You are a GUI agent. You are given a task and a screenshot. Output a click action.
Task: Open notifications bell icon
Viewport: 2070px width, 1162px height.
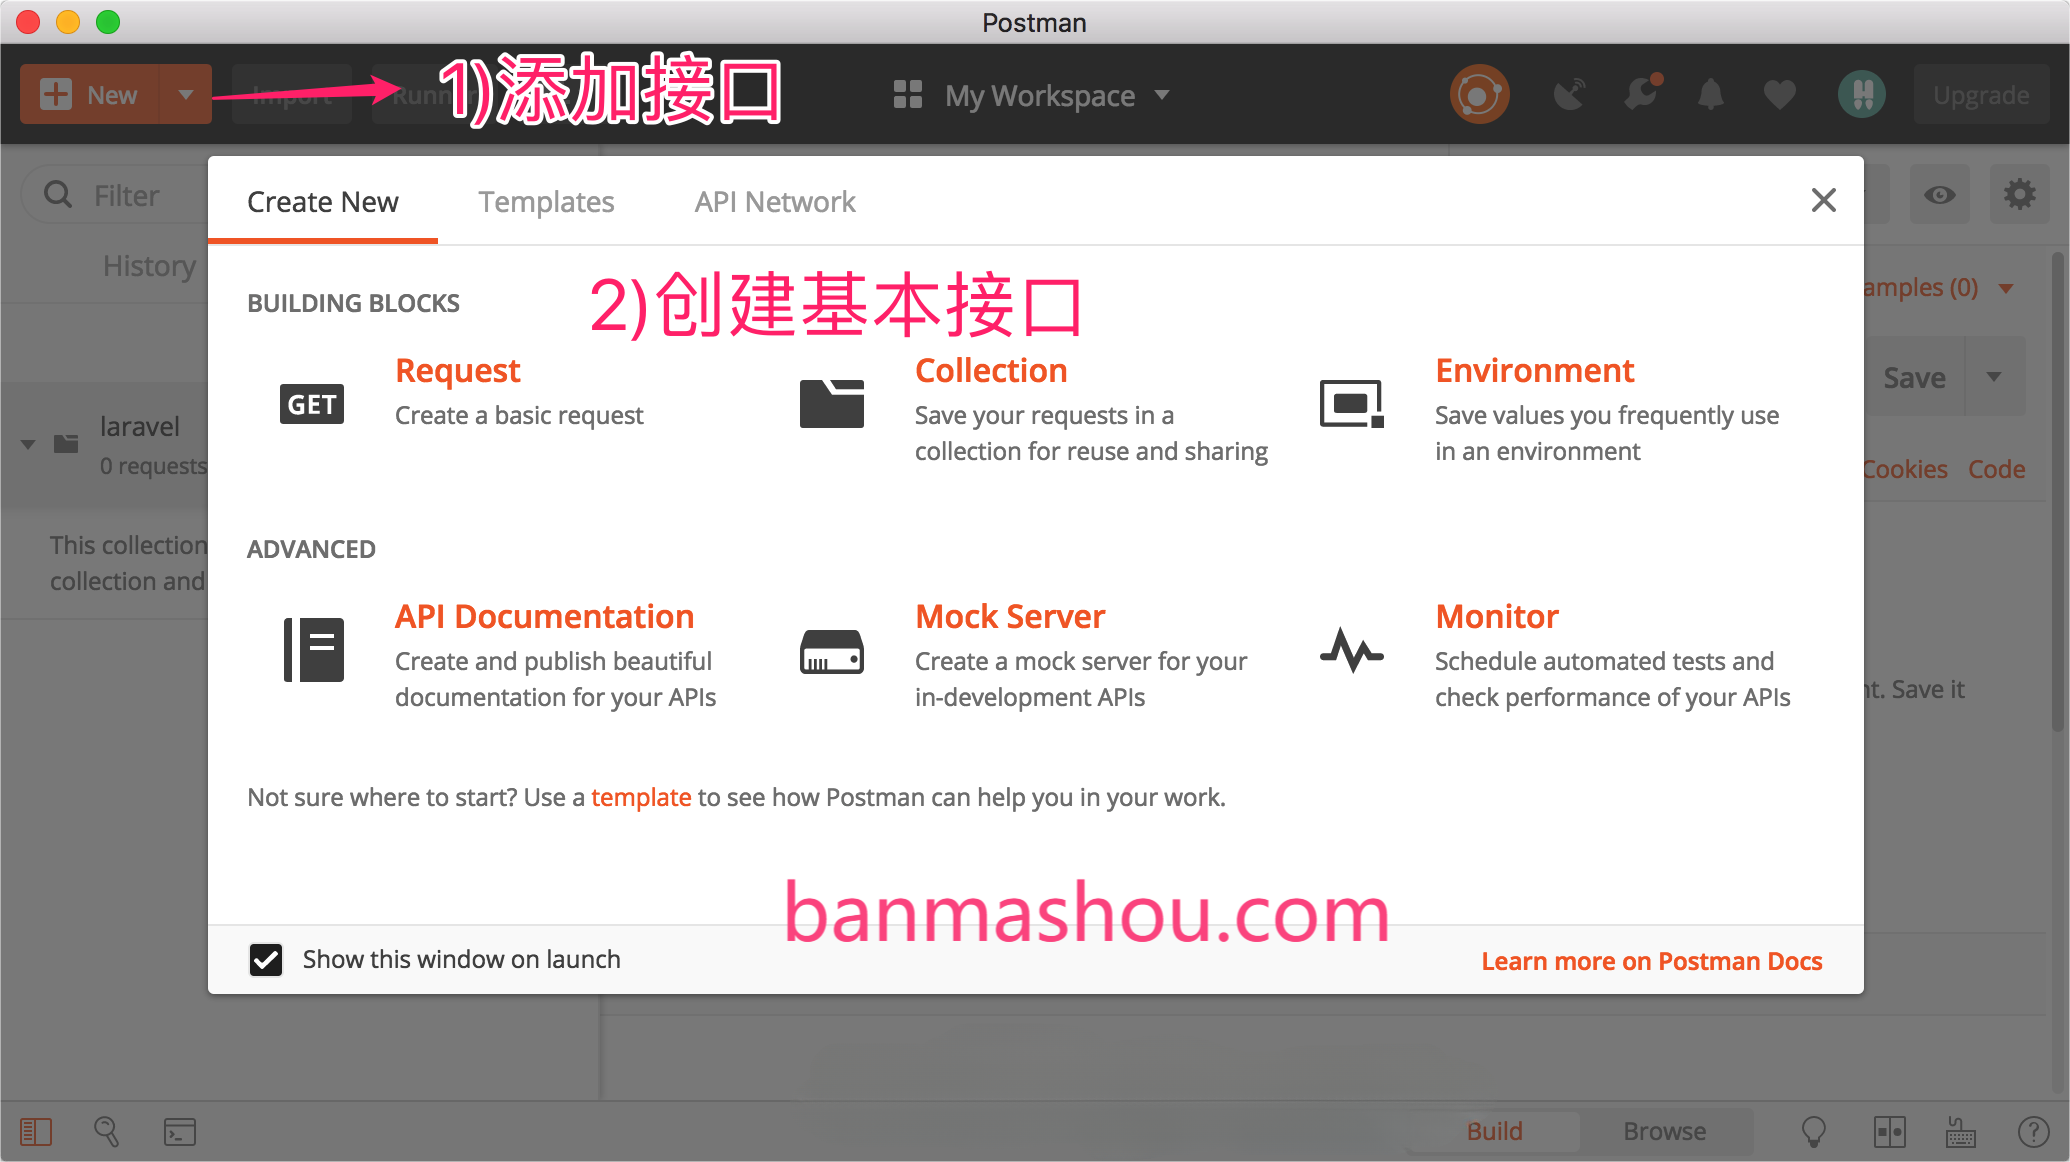coord(1711,95)
